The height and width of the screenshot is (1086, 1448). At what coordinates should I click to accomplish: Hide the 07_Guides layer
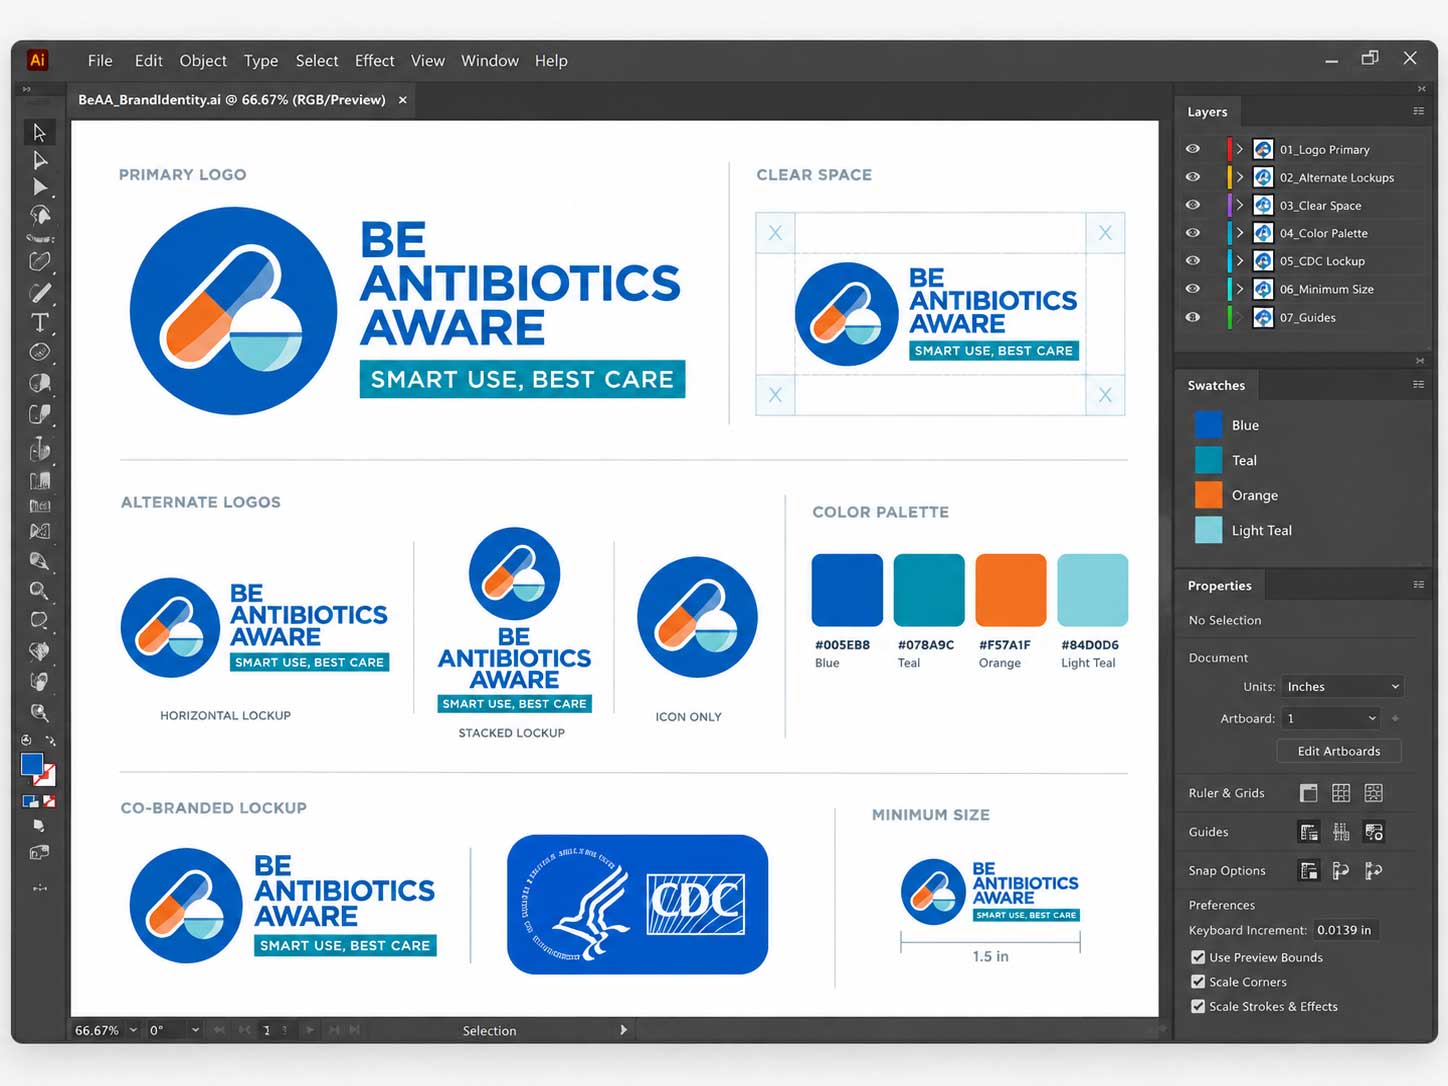pos(1193,317)
